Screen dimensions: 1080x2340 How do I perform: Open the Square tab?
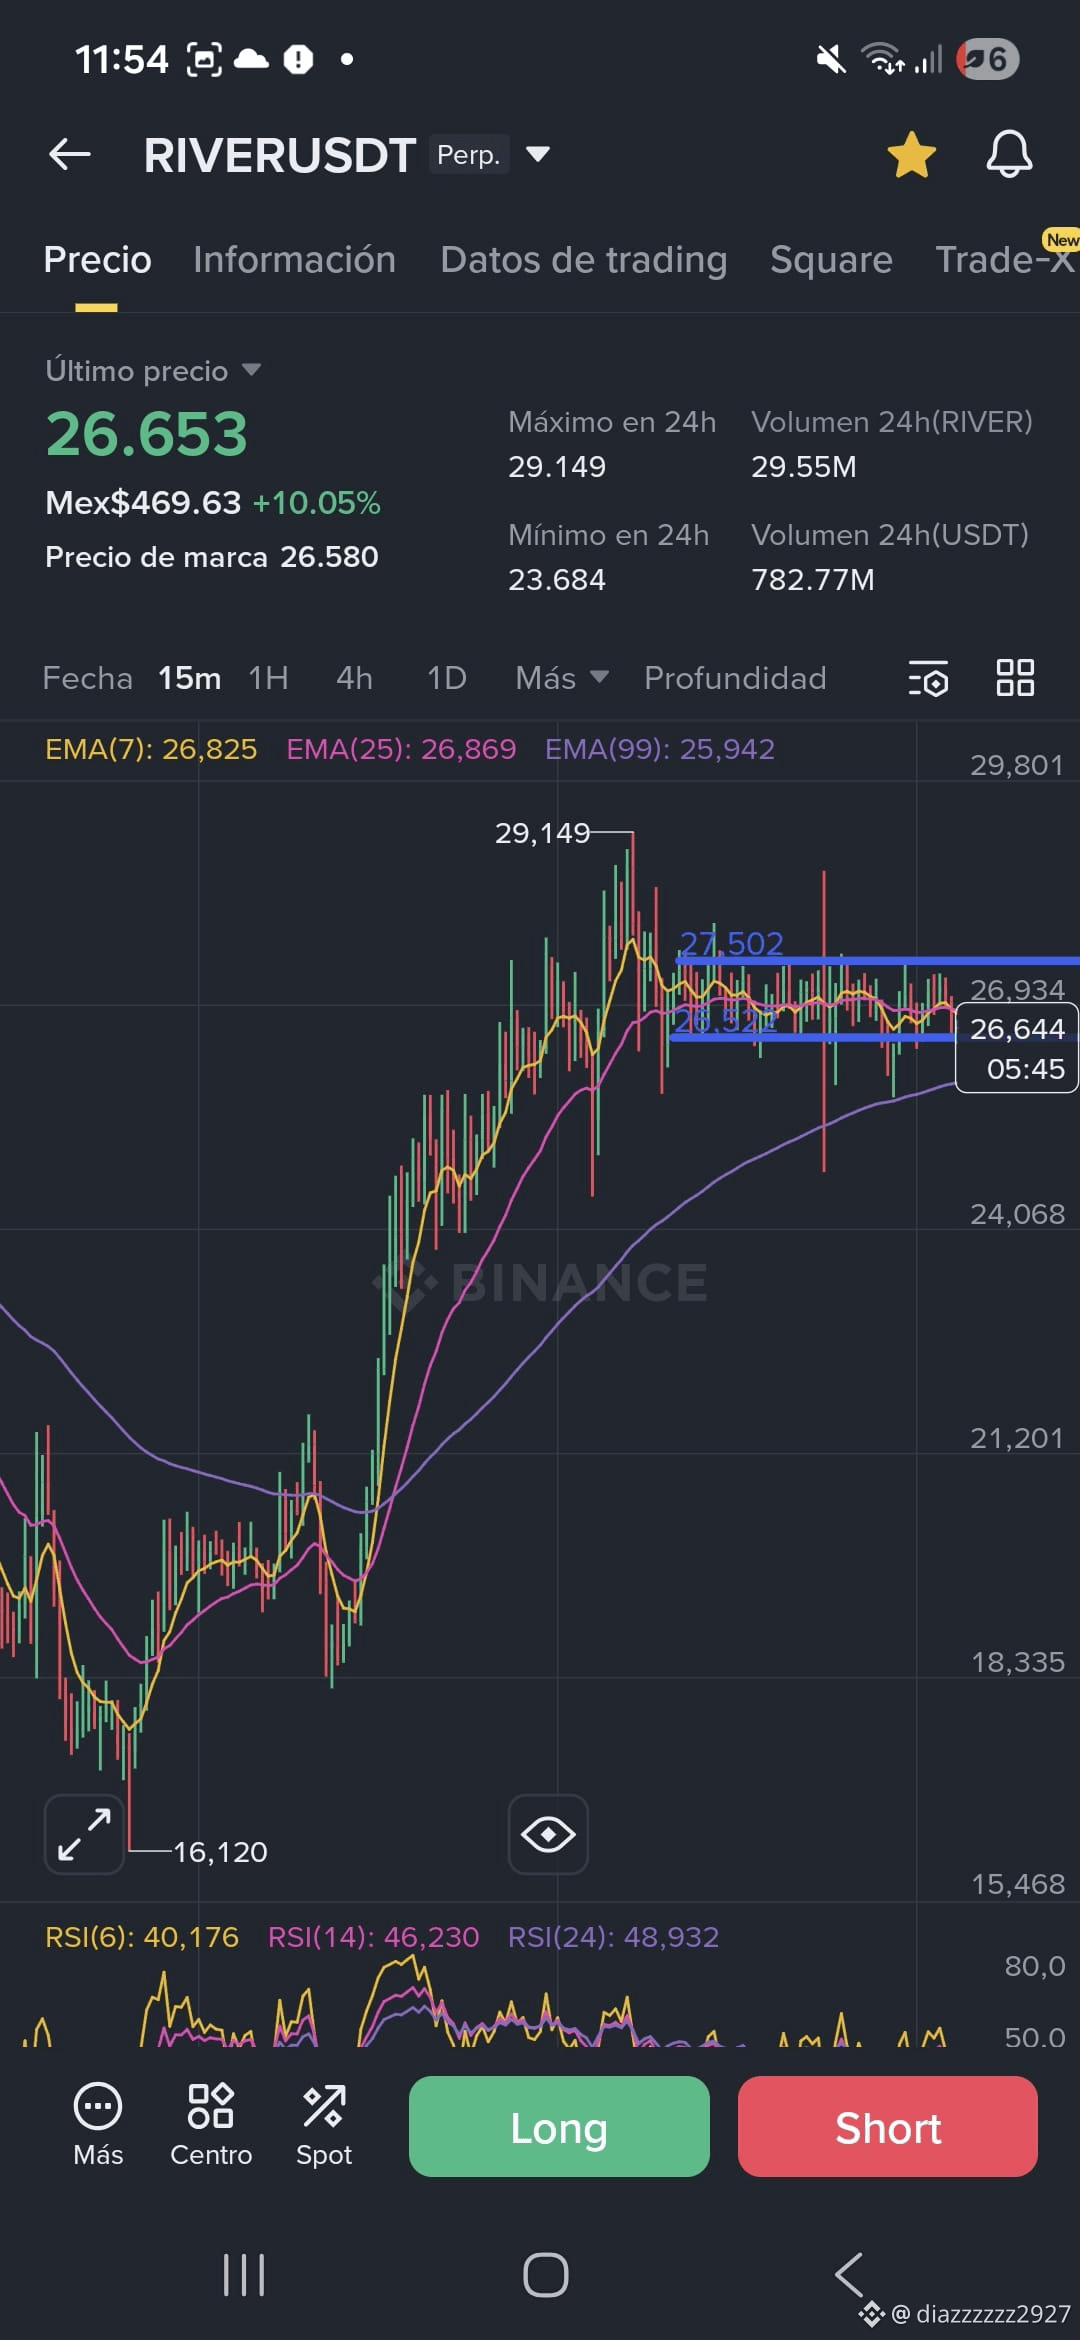pyautogui.click(x=831, y=260)
